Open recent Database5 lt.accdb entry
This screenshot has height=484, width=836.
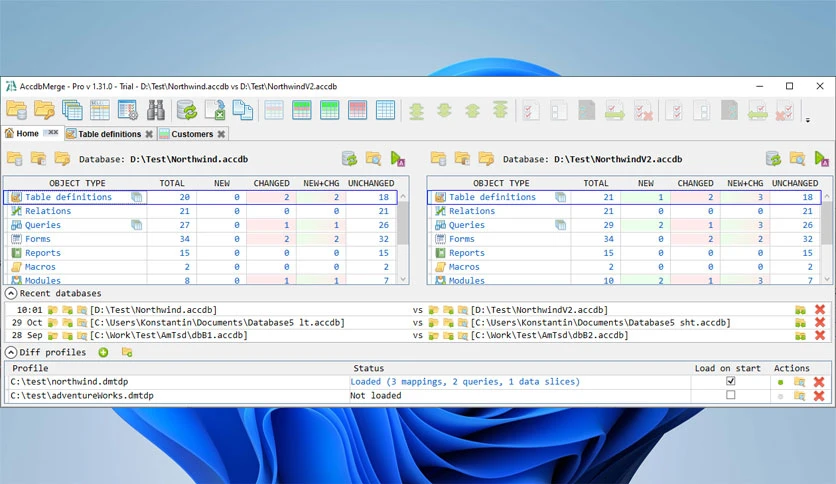coord(218,322)
